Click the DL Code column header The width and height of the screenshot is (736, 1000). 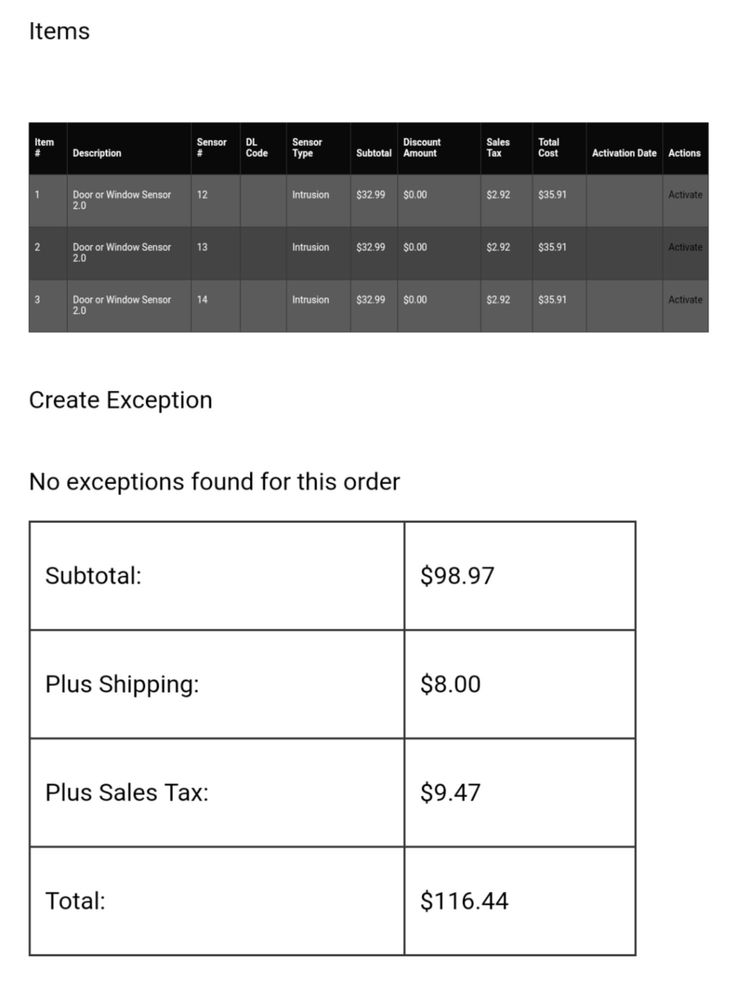tap(256, 147)
